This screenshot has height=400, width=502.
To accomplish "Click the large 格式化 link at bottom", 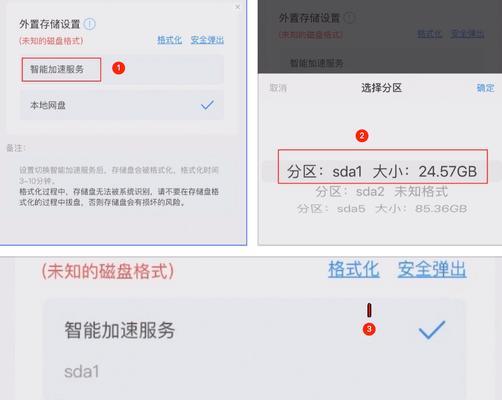I will 354,269.
